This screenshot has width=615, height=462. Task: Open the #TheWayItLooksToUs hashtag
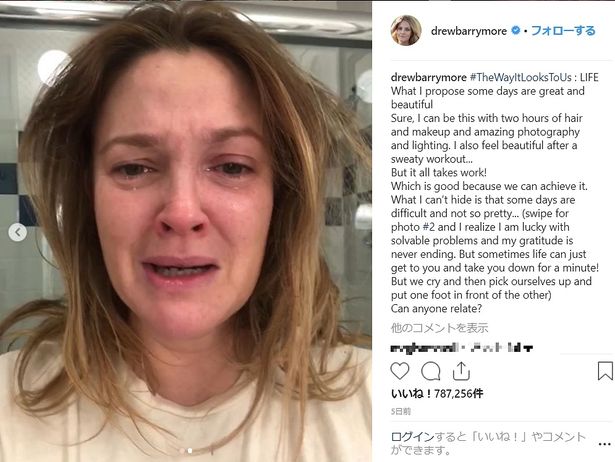tap(520, 77)
